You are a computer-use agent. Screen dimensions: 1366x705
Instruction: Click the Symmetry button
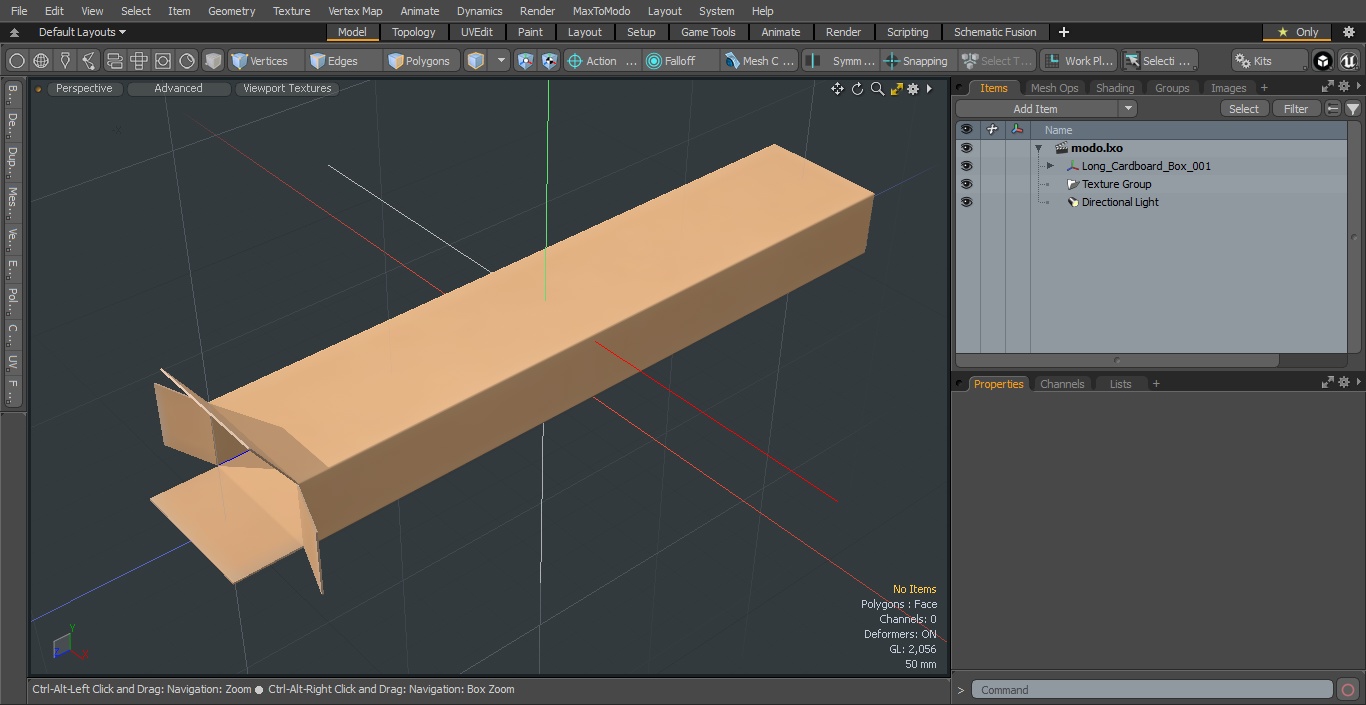point(841,61)
